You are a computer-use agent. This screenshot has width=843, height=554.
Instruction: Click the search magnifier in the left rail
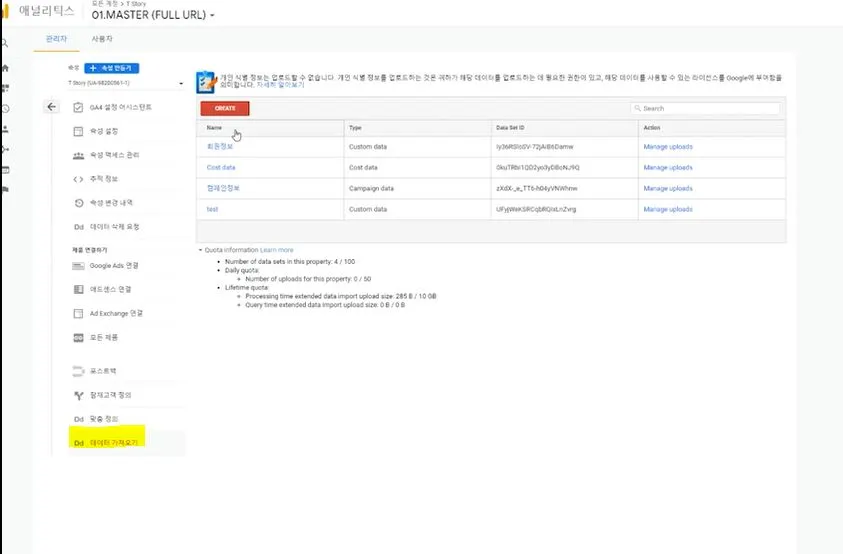[4, 43]
